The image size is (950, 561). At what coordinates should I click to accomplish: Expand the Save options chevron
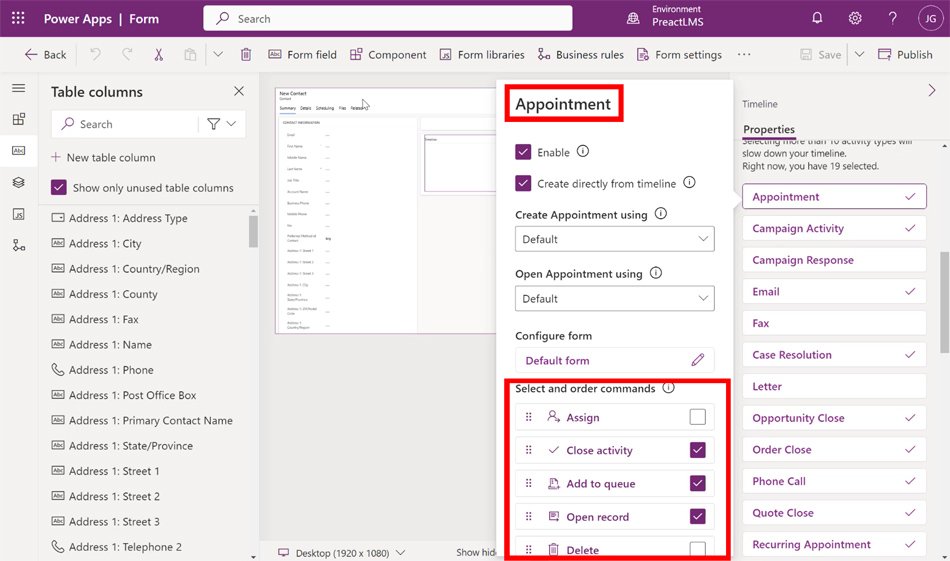(x=859, y=55)
